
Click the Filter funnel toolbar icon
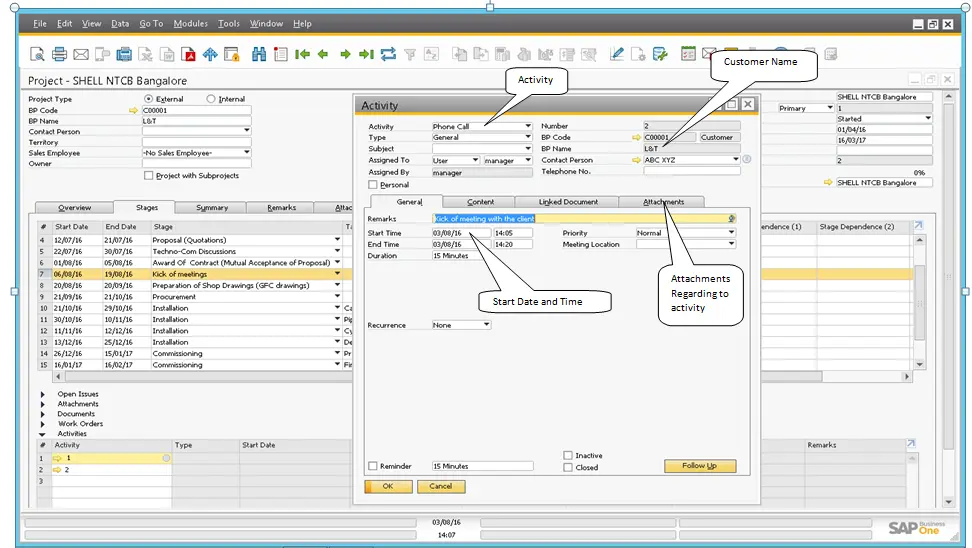click(x=410, y=55)
